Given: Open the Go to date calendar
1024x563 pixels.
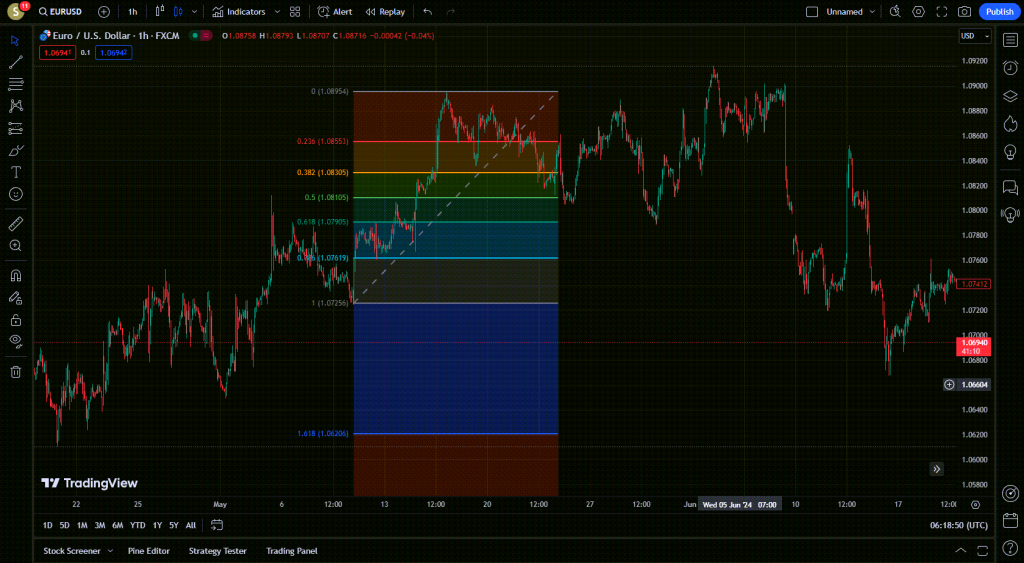Looking at the screenshot, I should point(217,525).
